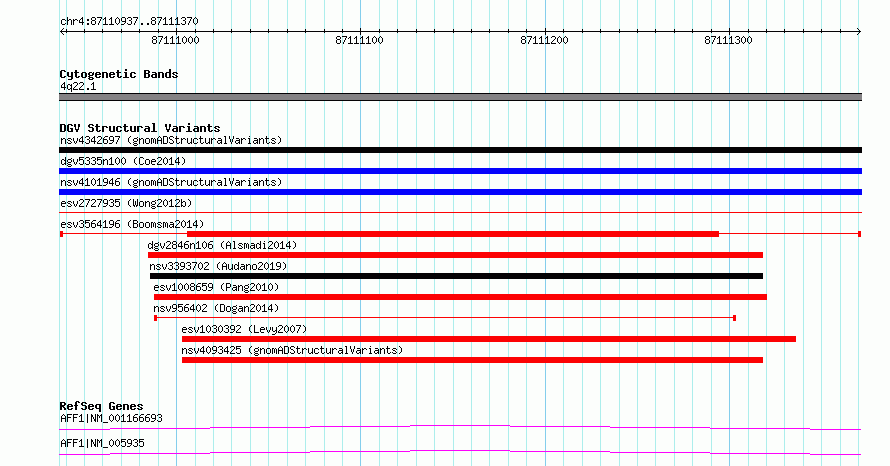Select the 4q22.1 band label
Screen dimensions: 890x466
click(78, 86)
